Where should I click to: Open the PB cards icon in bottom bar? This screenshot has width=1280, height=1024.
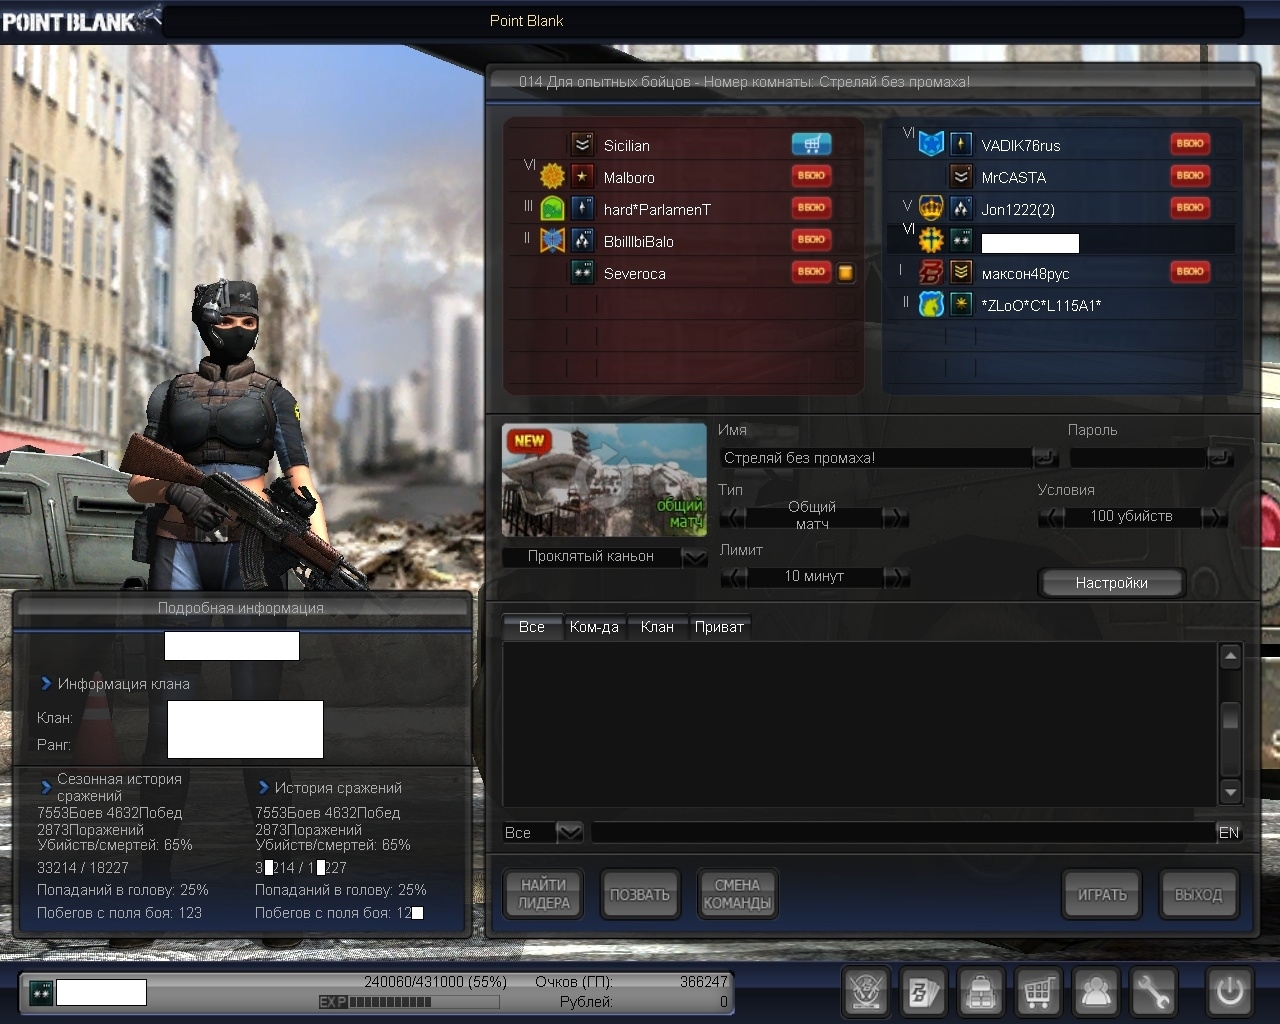[x=923, y=992]
